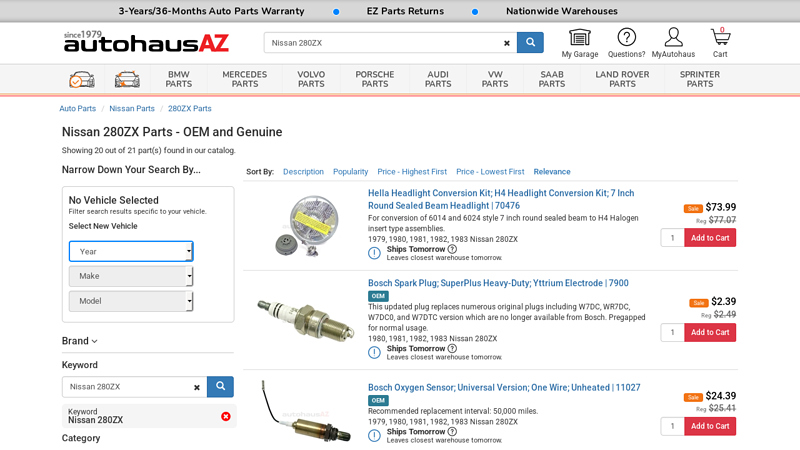The width and height of the screenshot is (800, 450).
Task: Add Bosch Oxygen Sensor to cart
Action: click(x=710, y=426)
